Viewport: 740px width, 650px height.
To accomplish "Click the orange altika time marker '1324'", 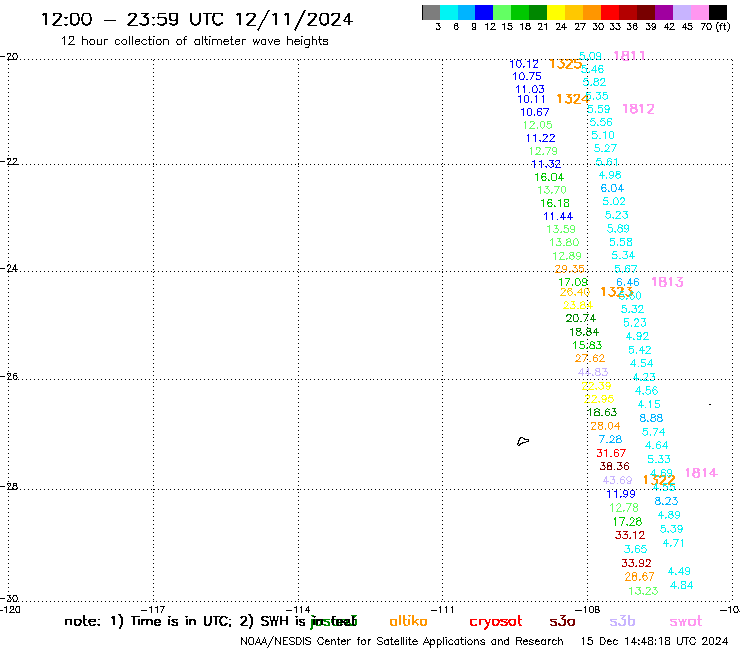I will [x=572, y=99].
